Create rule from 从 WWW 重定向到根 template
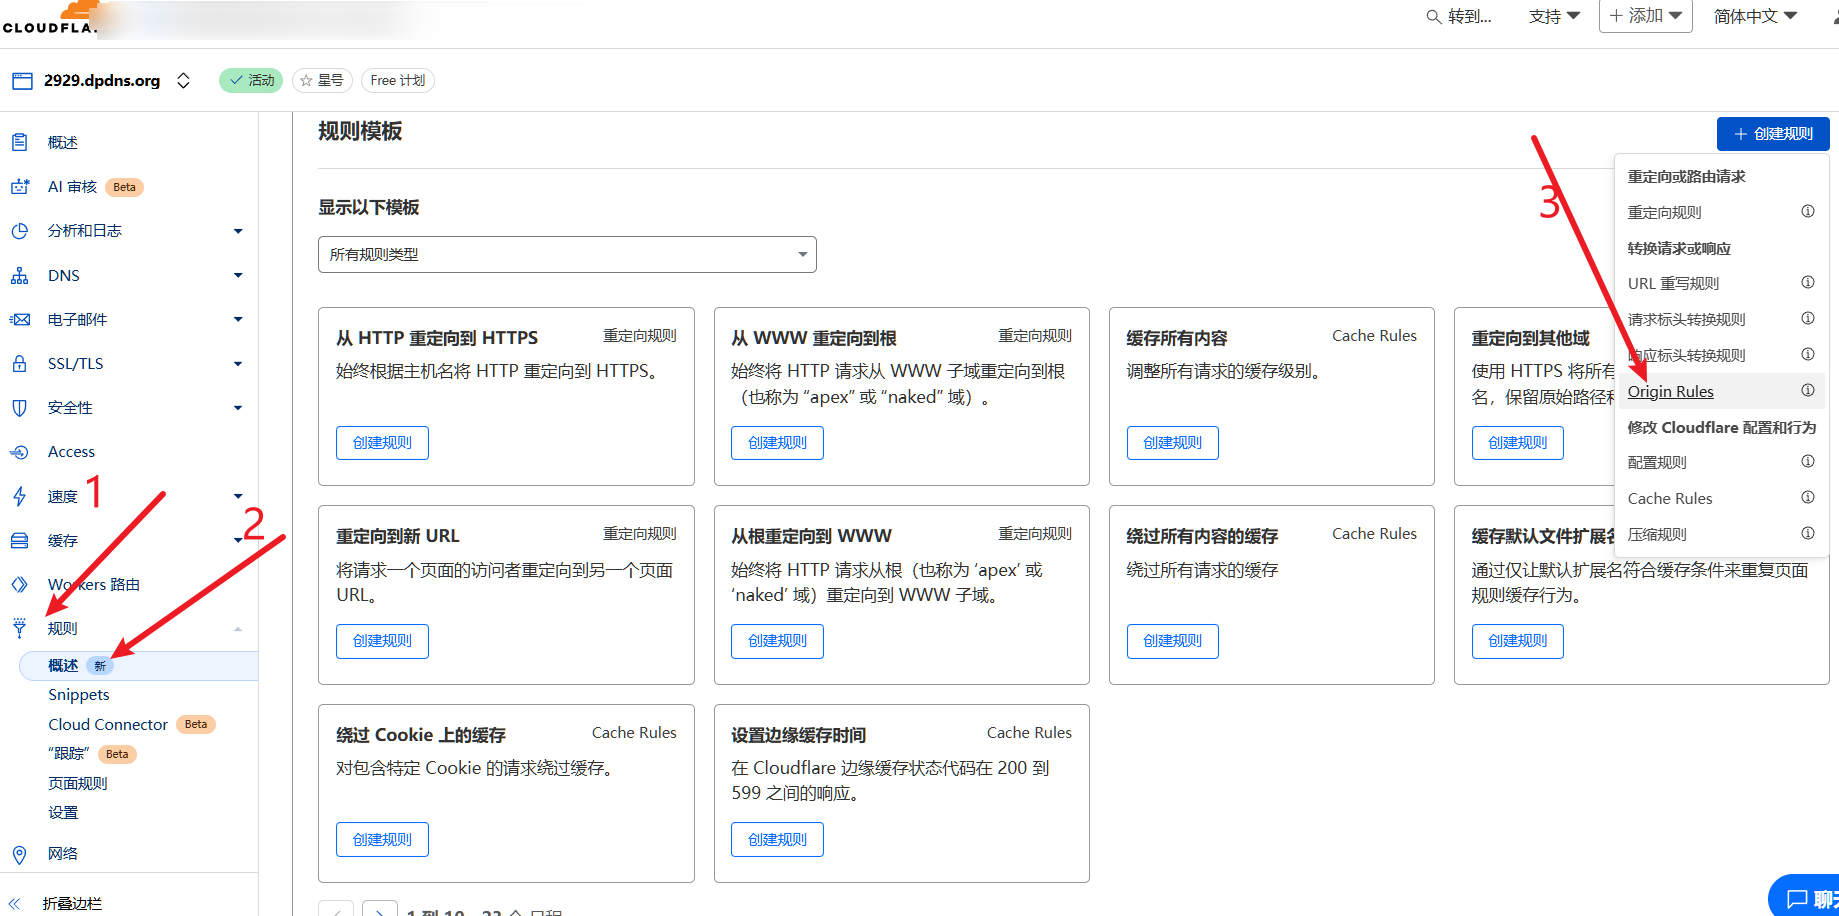This screenshot has height=916, width=1839. pos(777,443)
